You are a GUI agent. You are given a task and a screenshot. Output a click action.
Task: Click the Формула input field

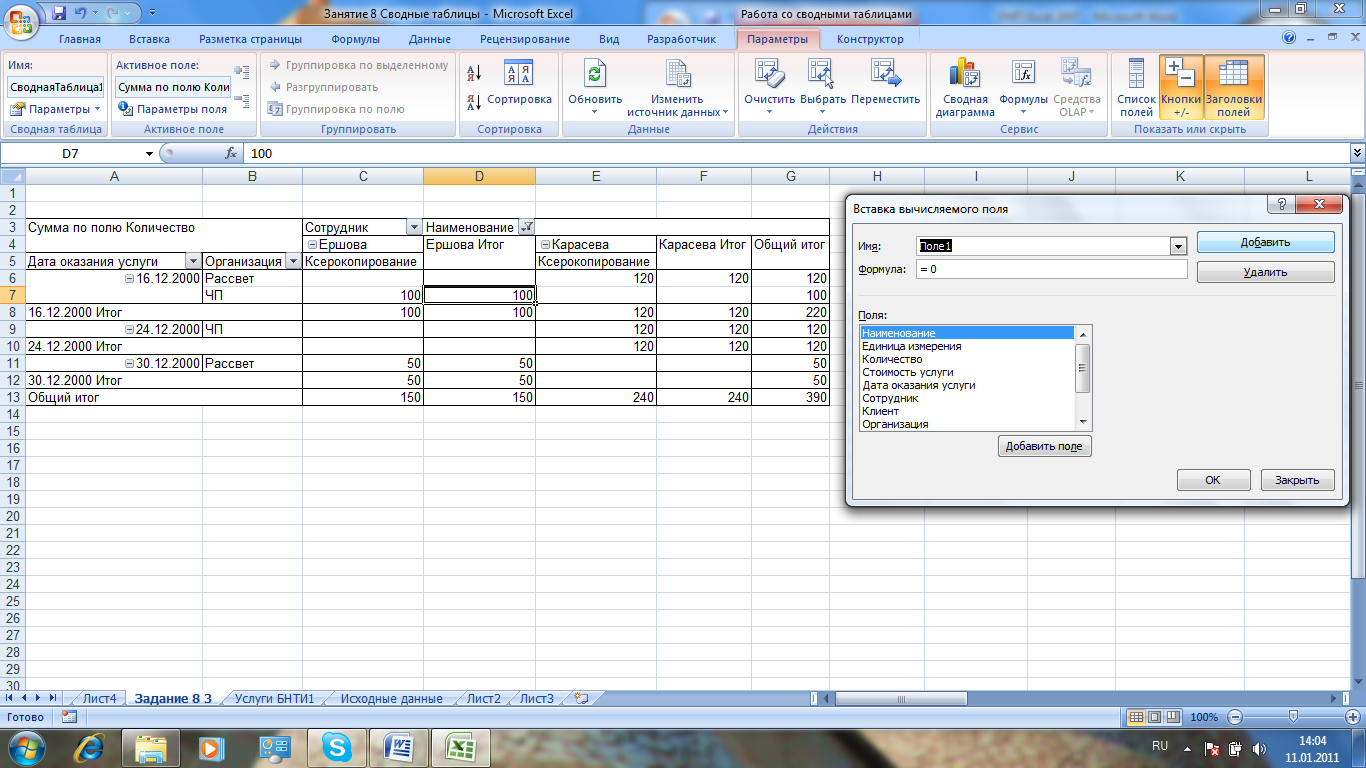1050,269
